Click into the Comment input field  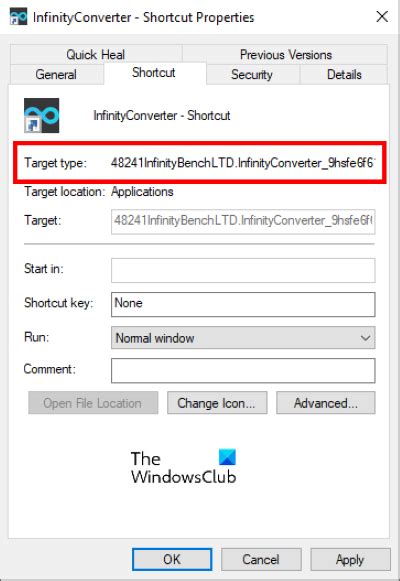[x=243, y=371]
